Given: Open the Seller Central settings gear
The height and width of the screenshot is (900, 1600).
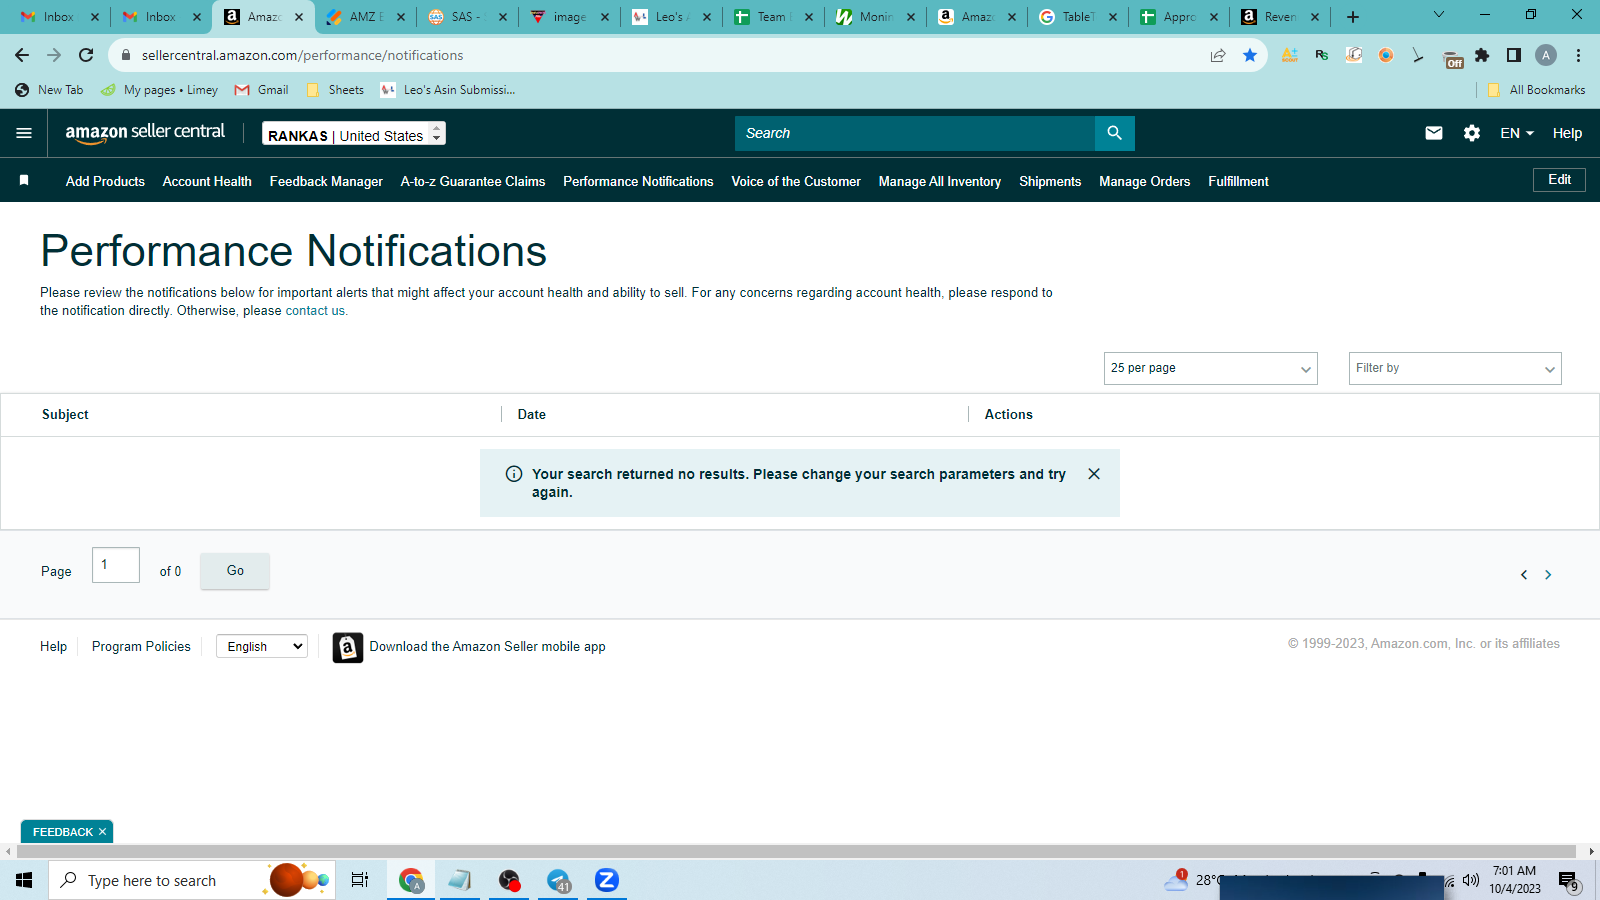Looking at the screenshot, I should coord(1472,133).
